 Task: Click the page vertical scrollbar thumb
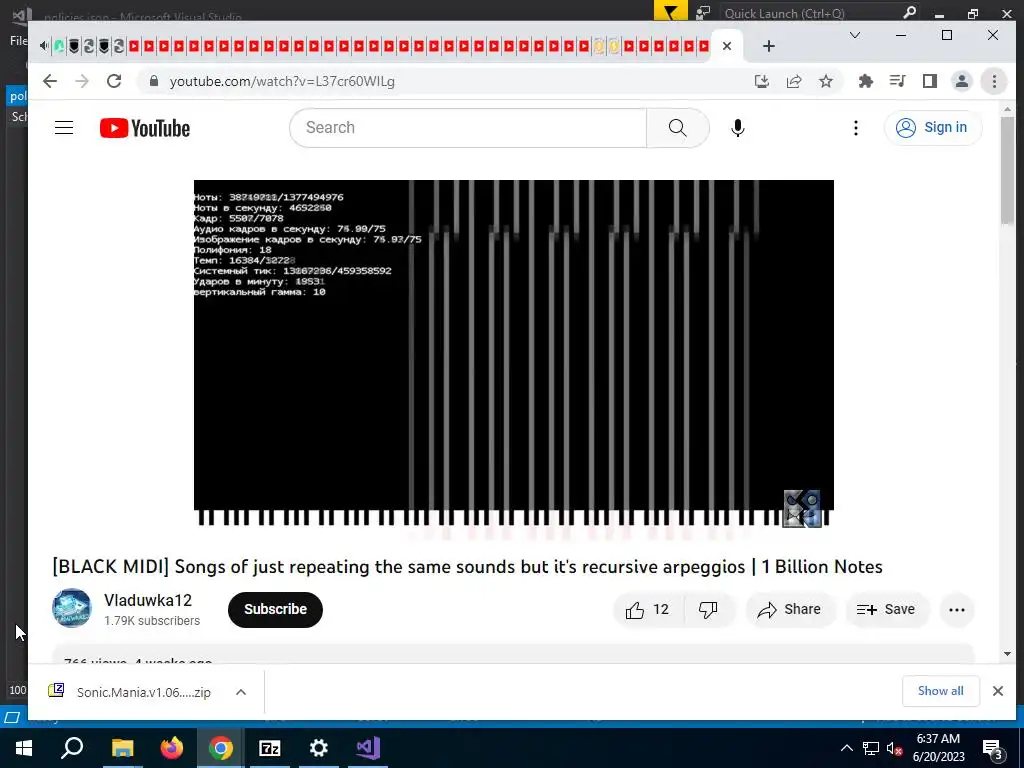1007,170
